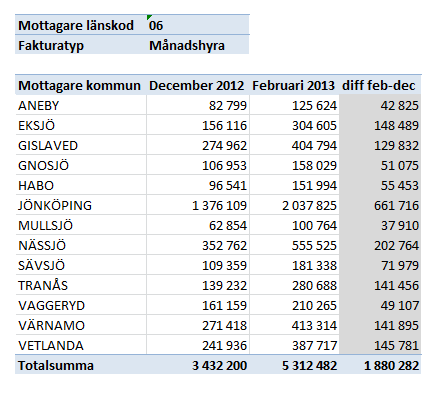Select JÖNKÖPING diff value 661 716
438x398 pixels.
(x=396, y=206)
